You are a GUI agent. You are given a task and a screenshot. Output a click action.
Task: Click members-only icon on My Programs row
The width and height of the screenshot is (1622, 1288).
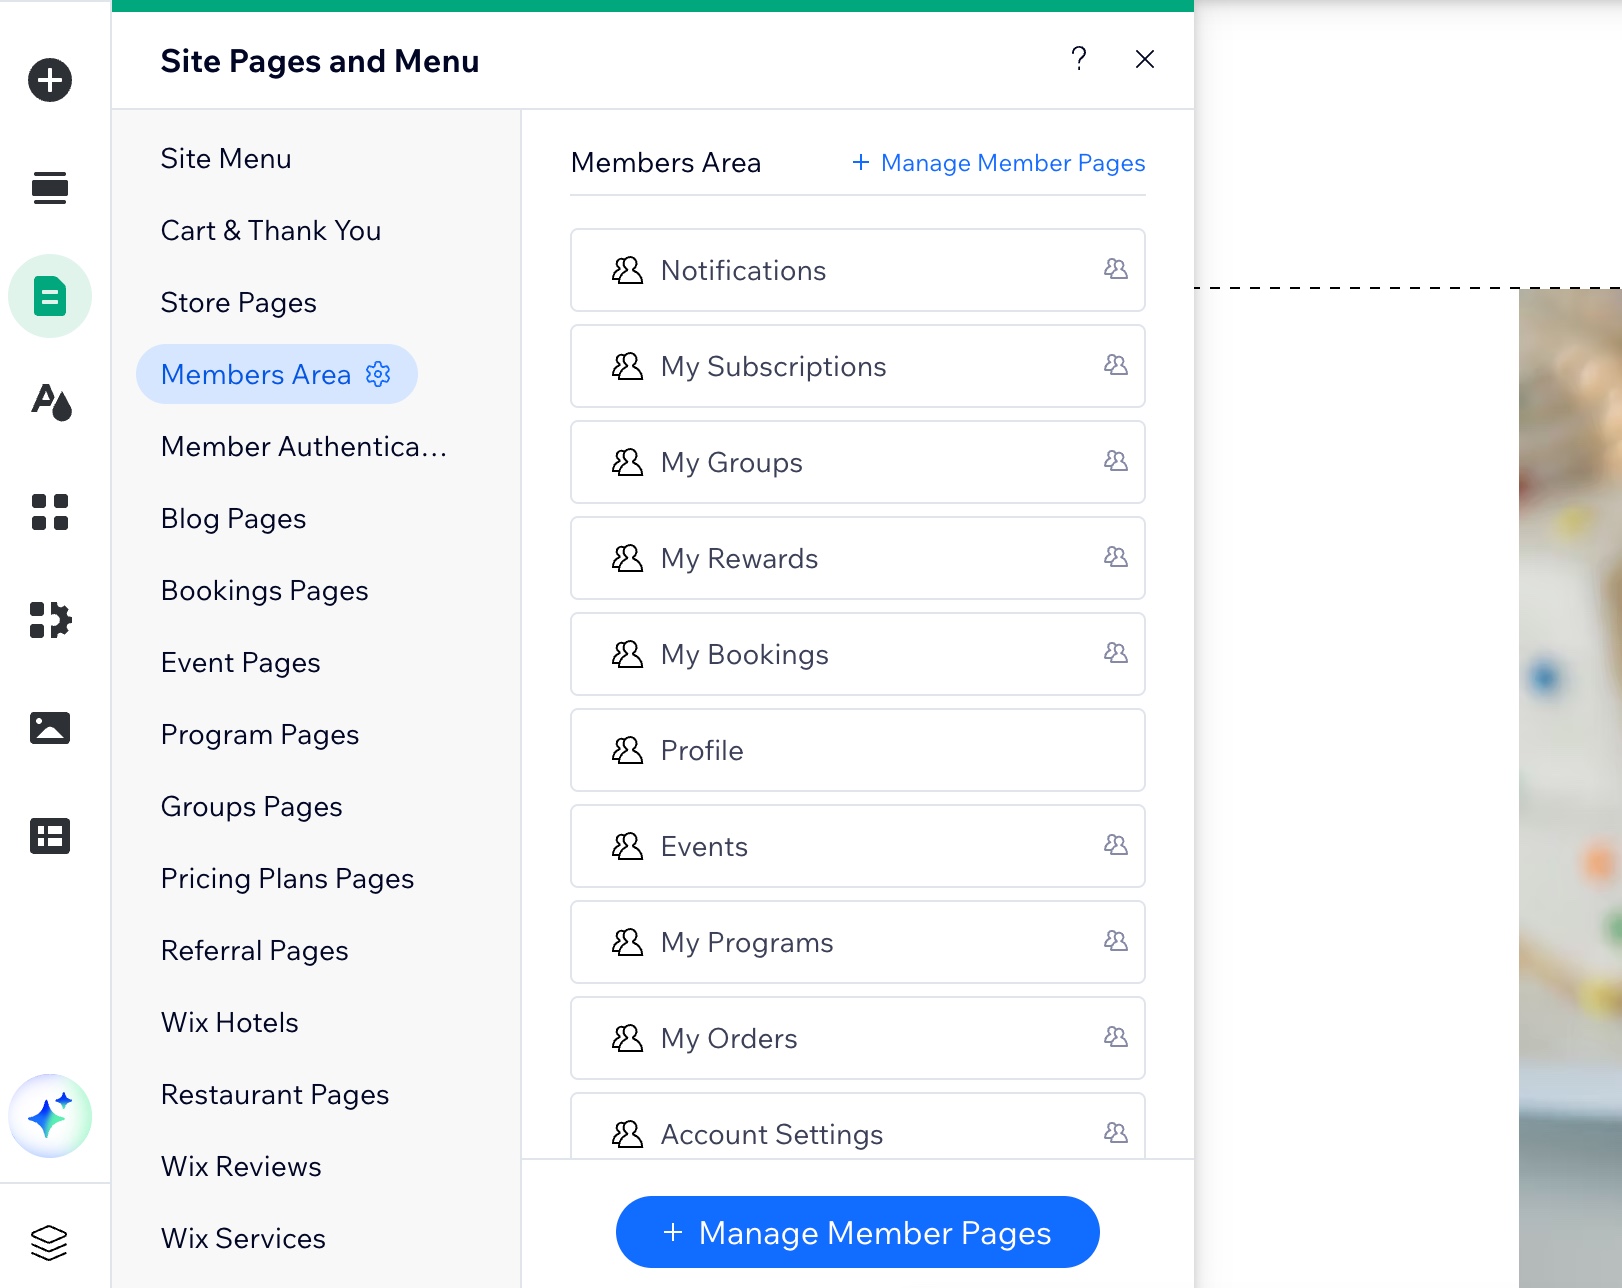click(x=1116, y=941)
